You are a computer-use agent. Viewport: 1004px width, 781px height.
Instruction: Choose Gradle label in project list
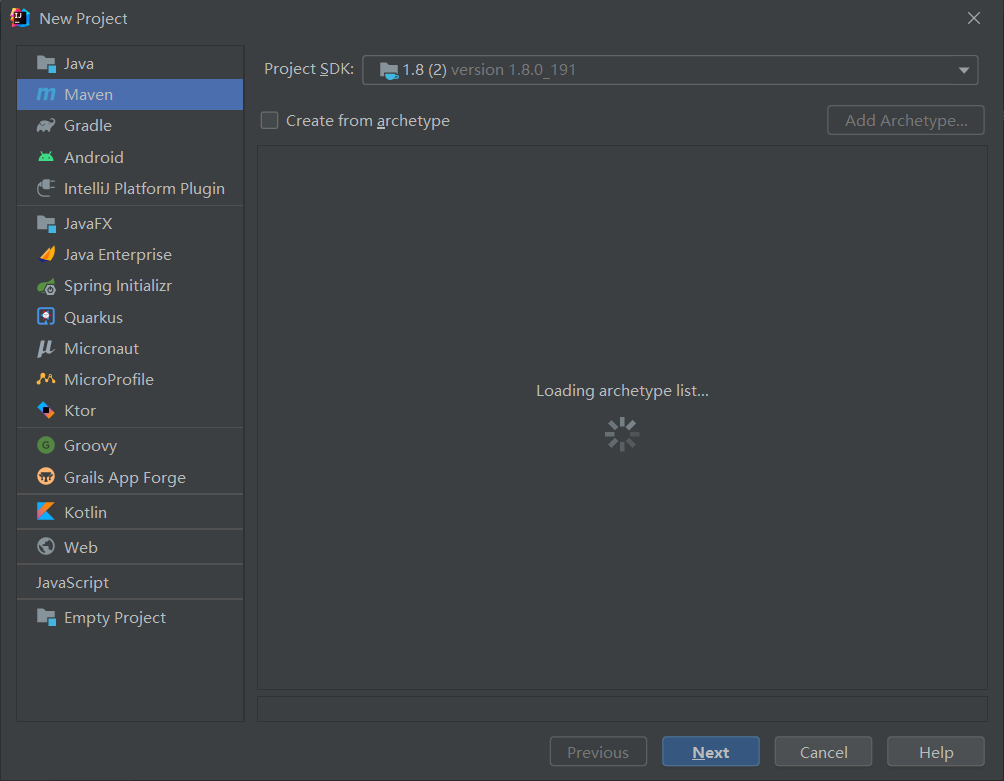click(88, 125)
